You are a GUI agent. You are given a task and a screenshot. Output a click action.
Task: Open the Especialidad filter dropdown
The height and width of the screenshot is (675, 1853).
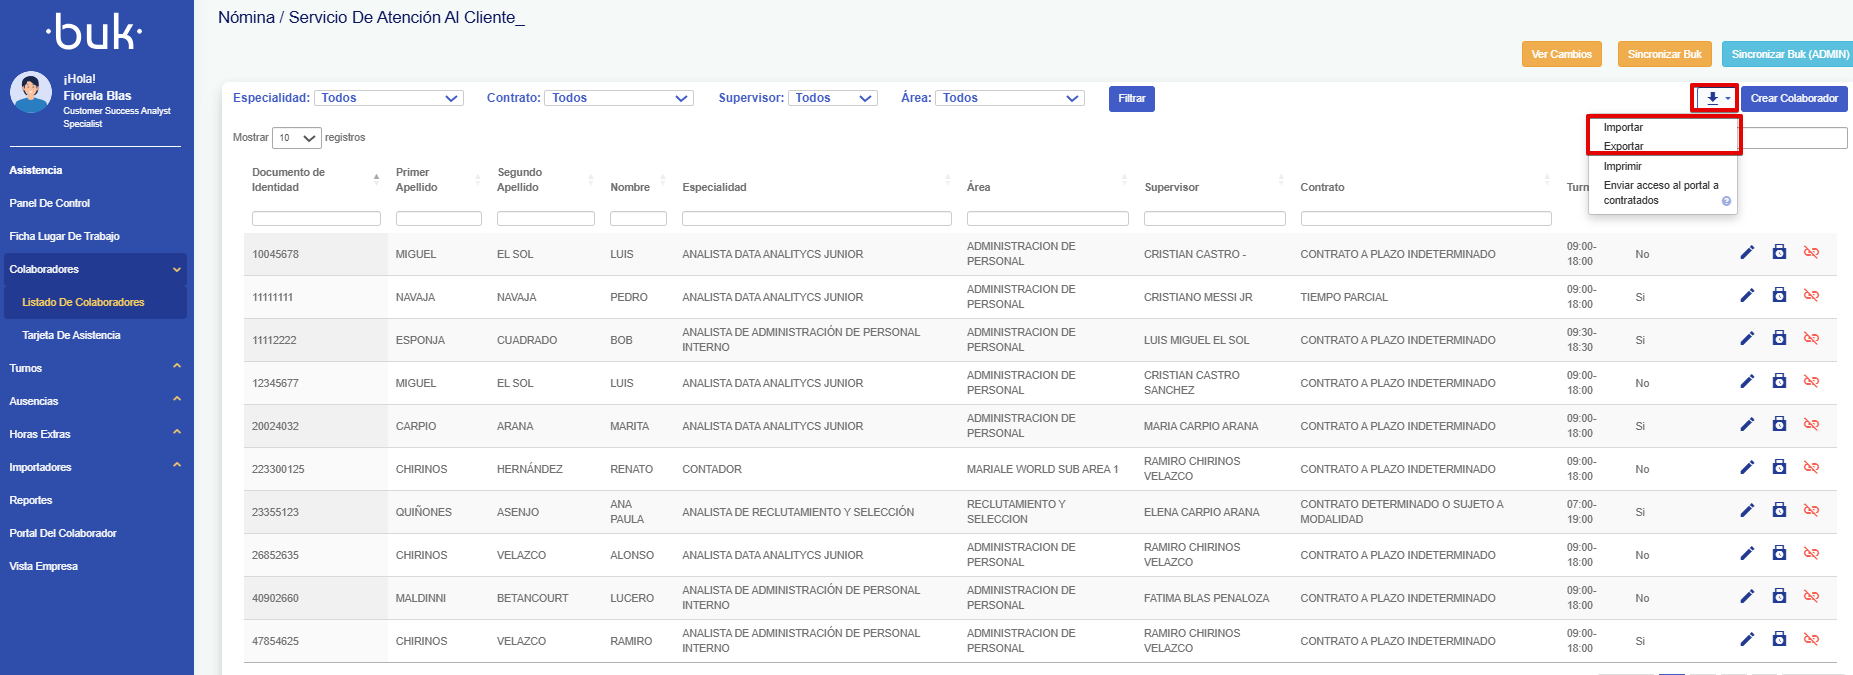point(388,98)
